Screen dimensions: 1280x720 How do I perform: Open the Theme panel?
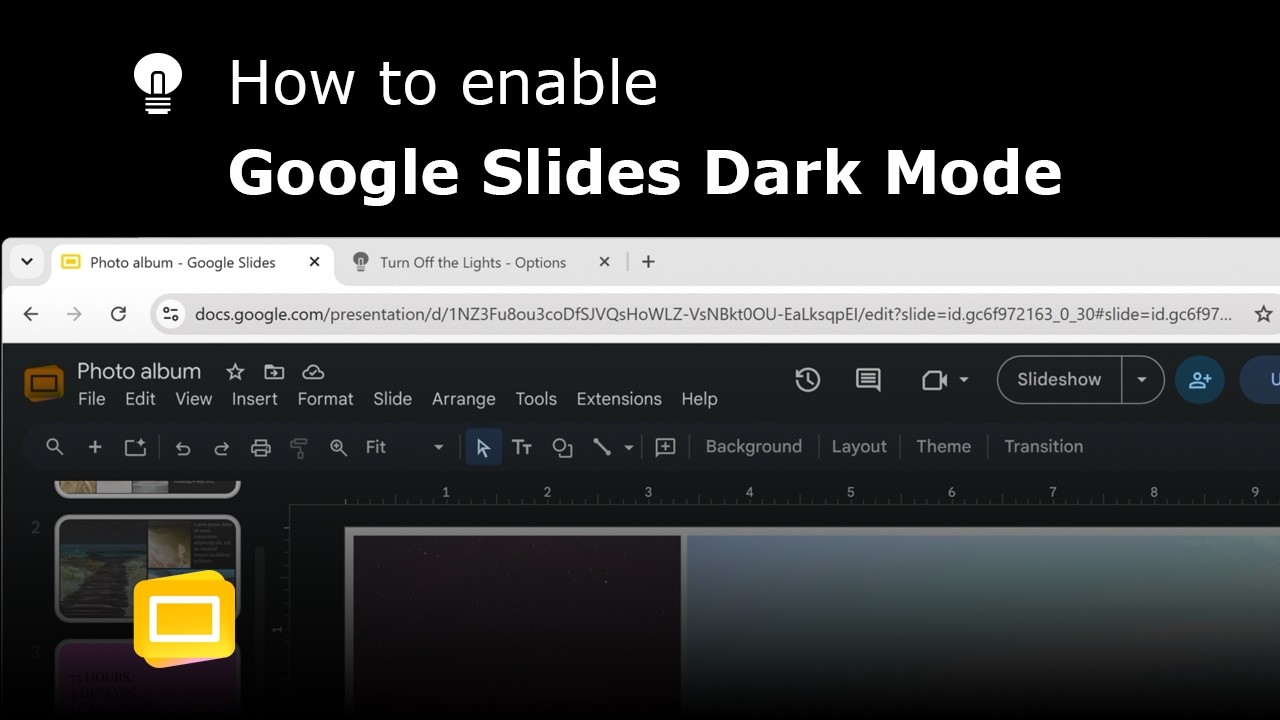943,447
